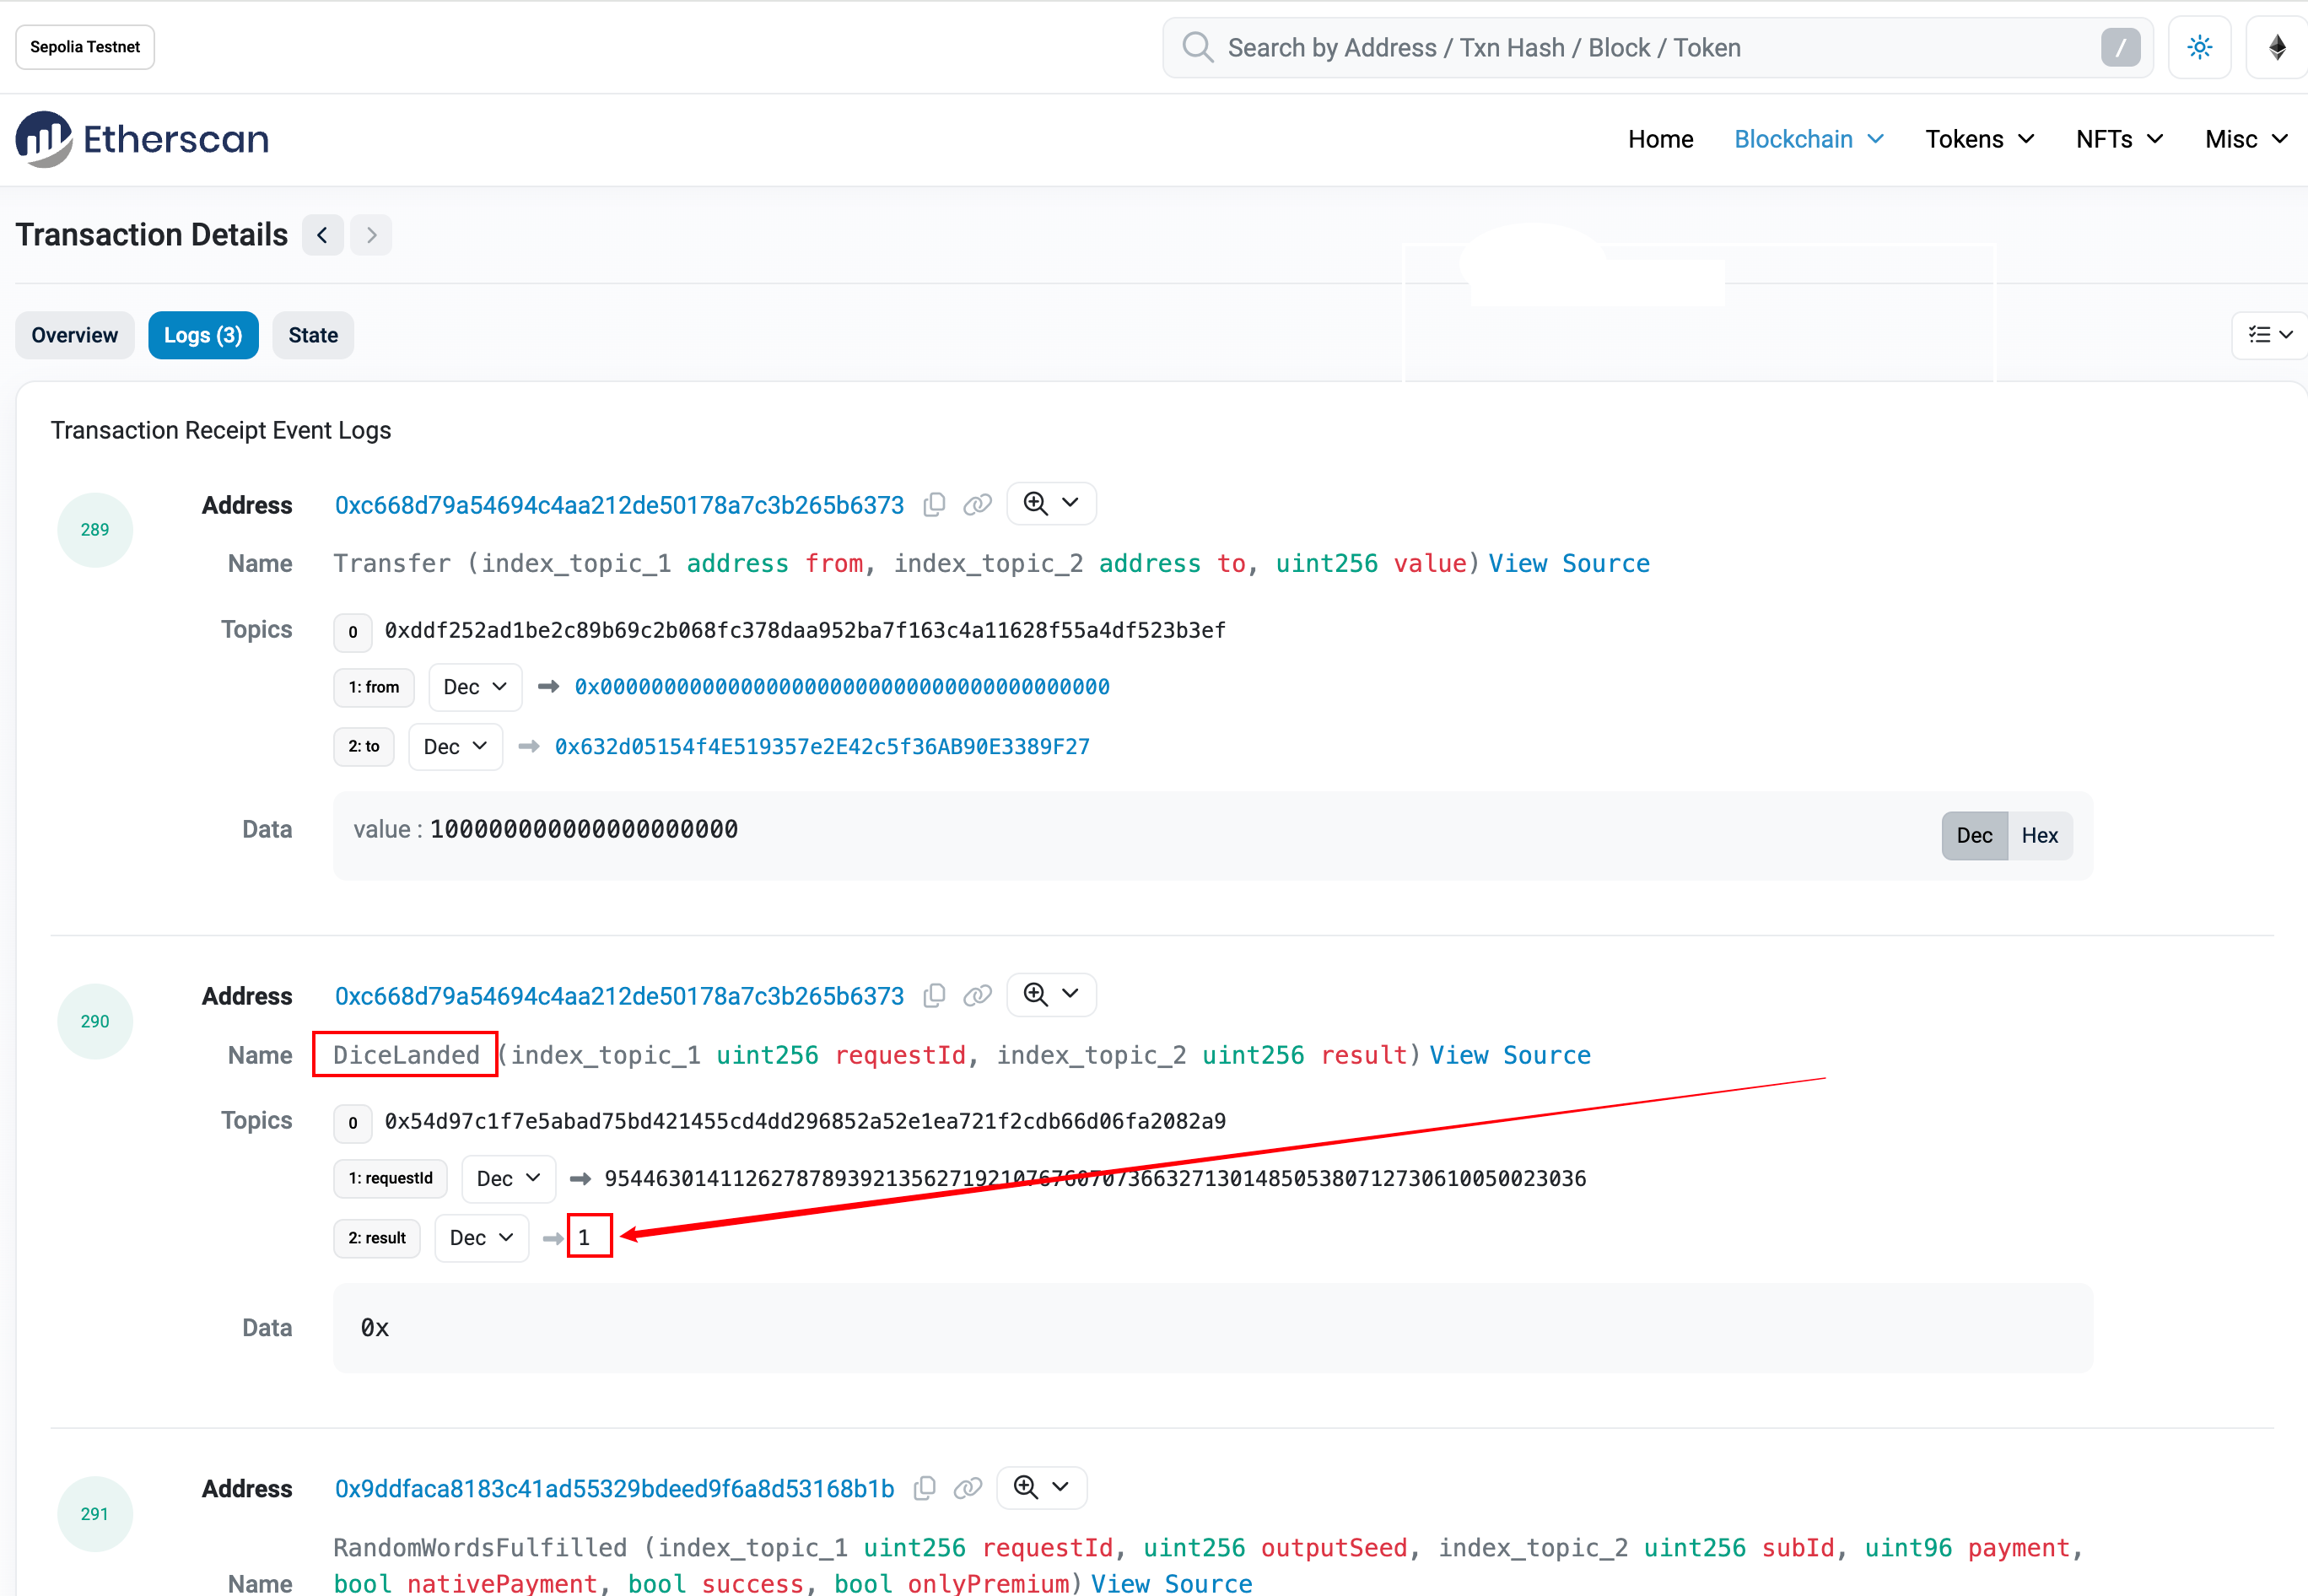
Task: Click the 0x data field of log 290
Action: tap(1213, 1328)
